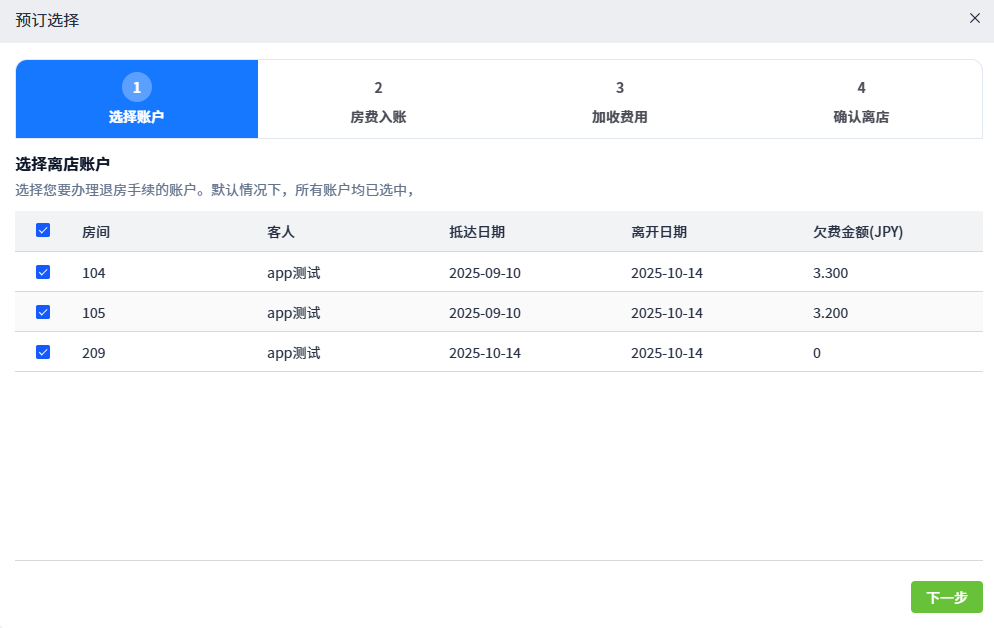The height and width of the screenshot is (628, 994).
Task: Click the 客人 column header
Action: tap(281, 232)
